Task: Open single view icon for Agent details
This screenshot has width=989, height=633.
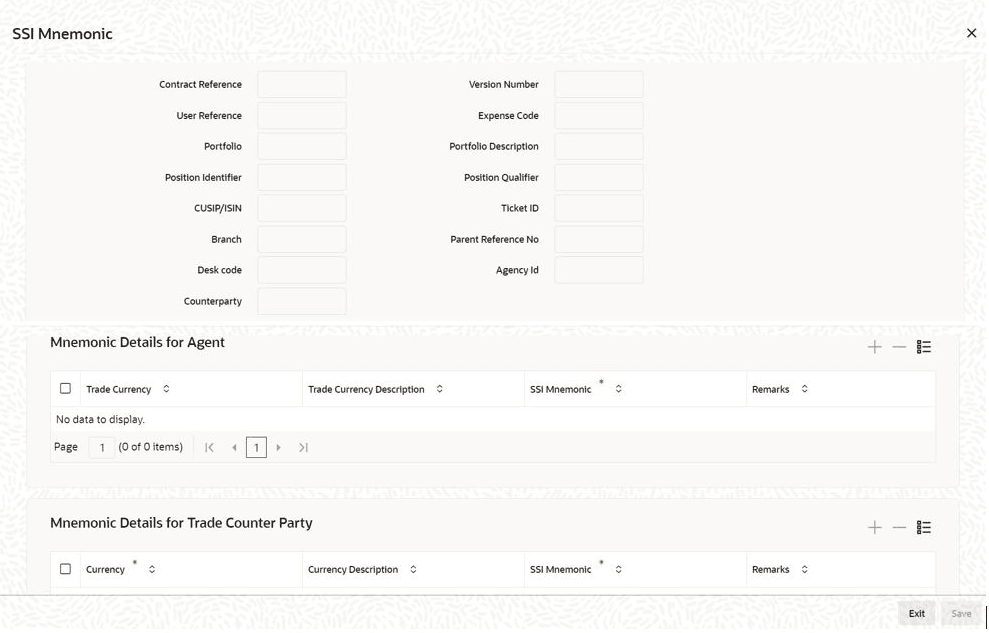Action: [x=923, y=347]
